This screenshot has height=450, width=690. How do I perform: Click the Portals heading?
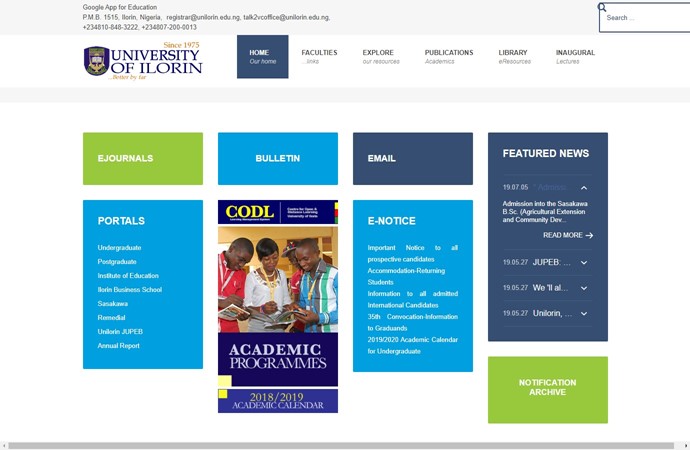tap(121, 221)
